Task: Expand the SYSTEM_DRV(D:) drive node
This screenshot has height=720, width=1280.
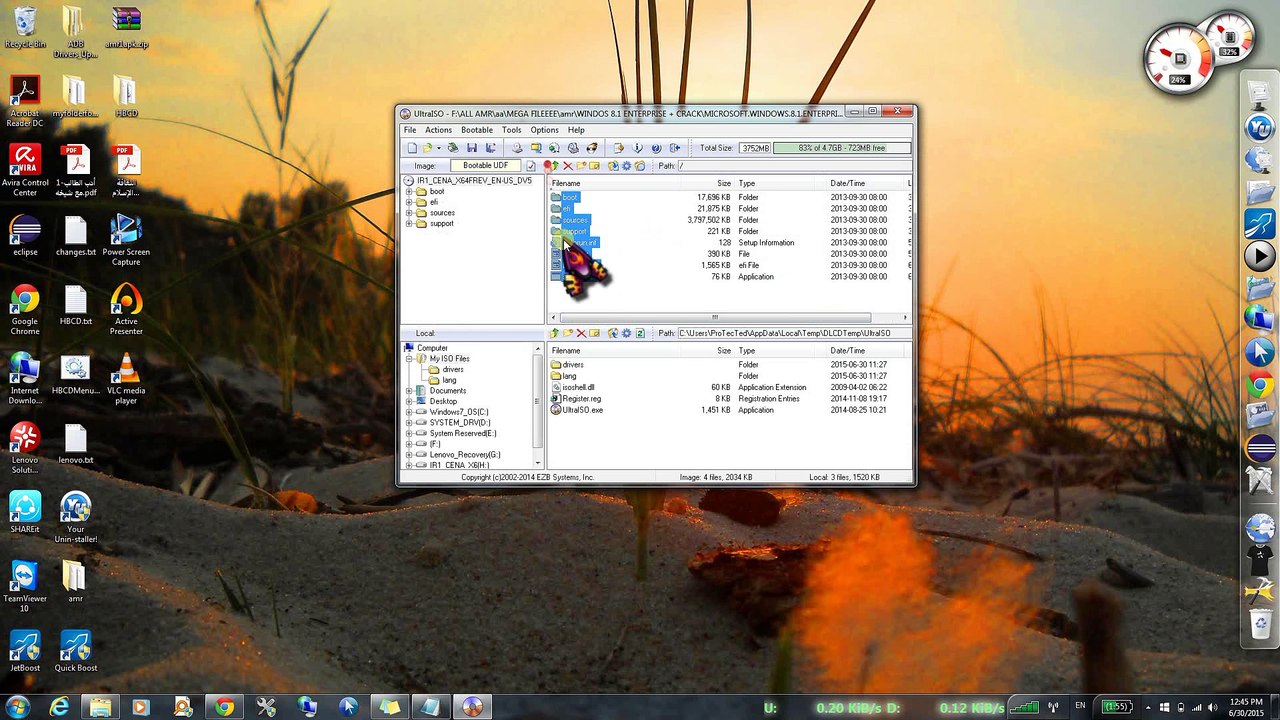Action: pyautogui.click(x=409, y=423)
